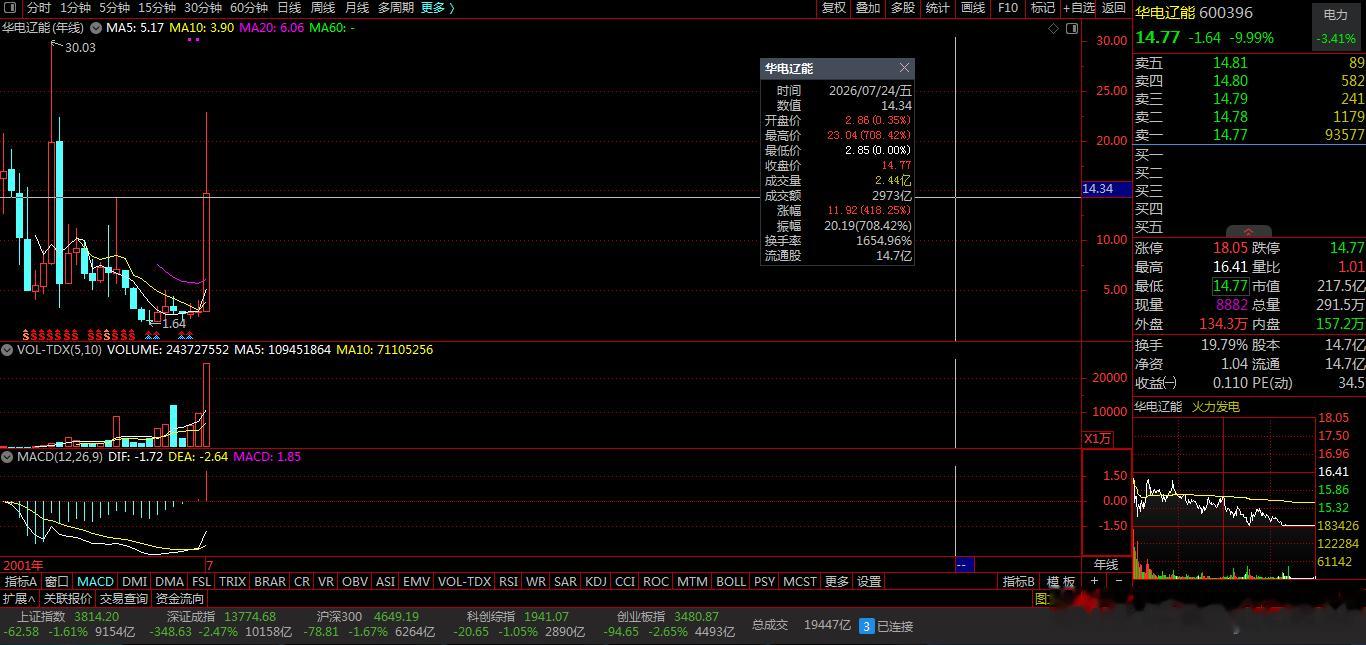The height and width of the screenshot is (645, 1366).
Task: Open 设置 indicator settings
Action: click(x=870, y=581)
